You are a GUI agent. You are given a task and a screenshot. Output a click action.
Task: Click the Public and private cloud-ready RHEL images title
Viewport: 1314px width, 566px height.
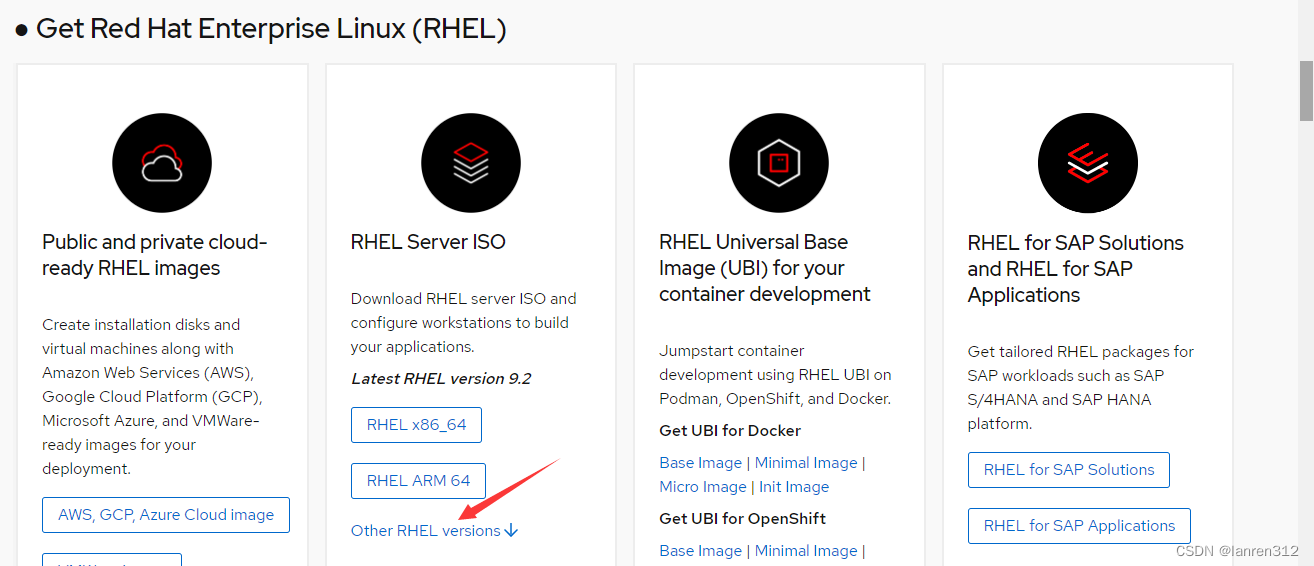click(155, 255)
